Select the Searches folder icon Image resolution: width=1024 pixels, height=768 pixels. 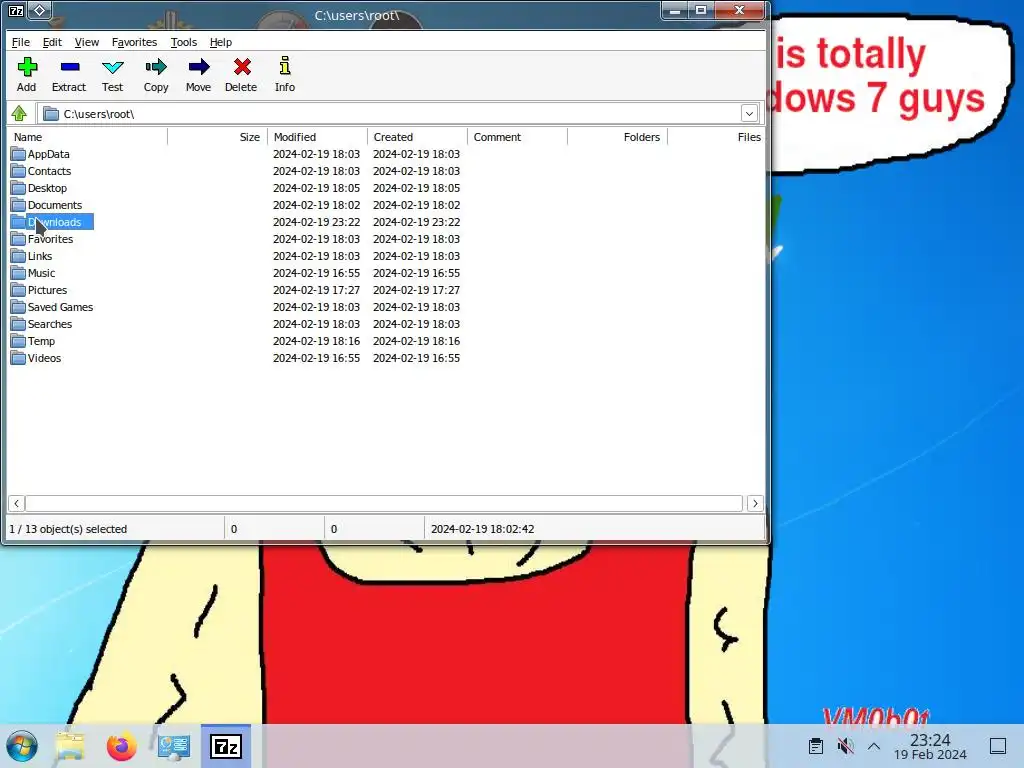pyautogui.click(x=18, y=324)
